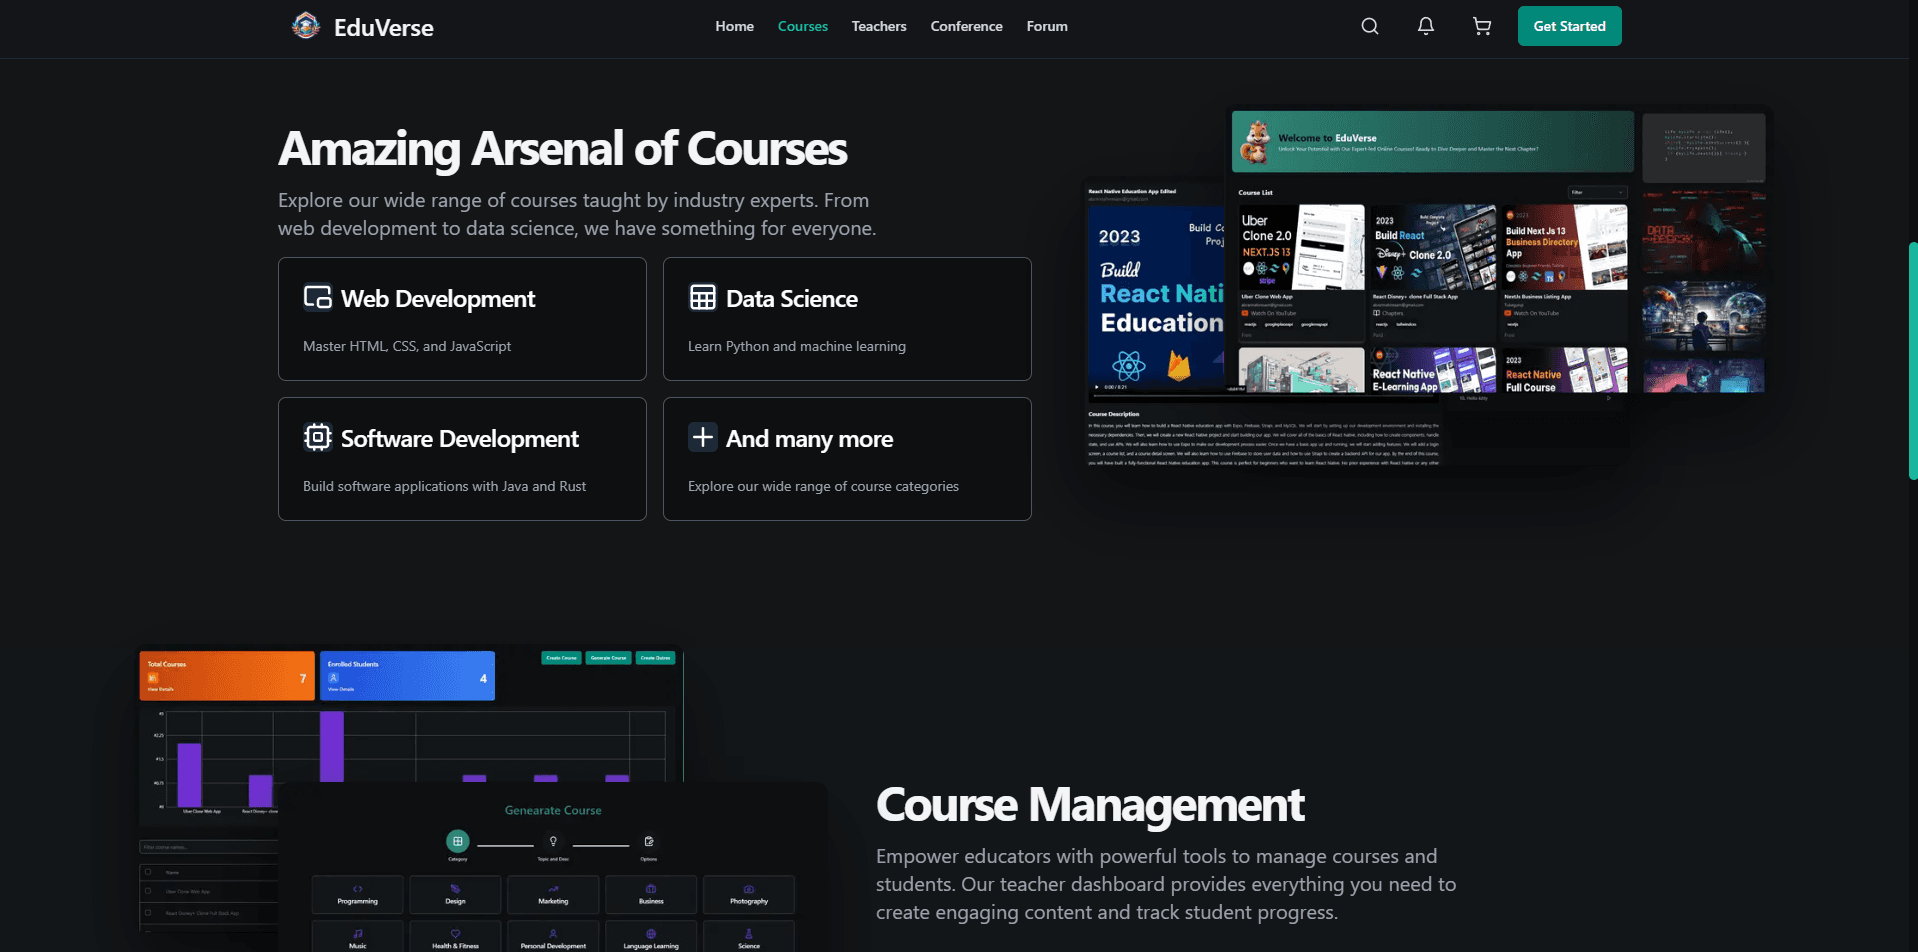Image resolution: width=1918 pixels, height=952 pixels.
Task: Select the Courses nav item
Action: pos(803,26)
